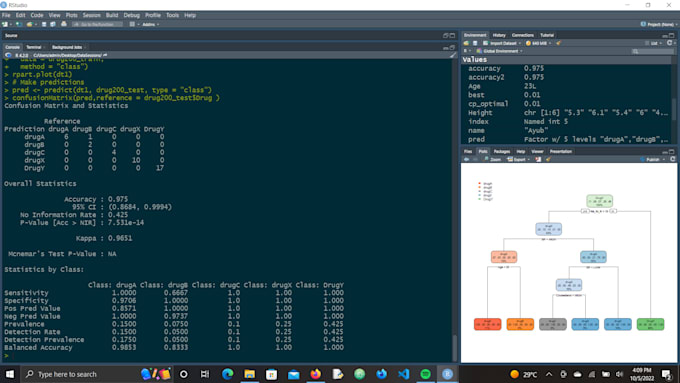This screenshot has height=383, width=680.
Task: Open the List view dropdown in Environment pane
Action: coord(653,43)
